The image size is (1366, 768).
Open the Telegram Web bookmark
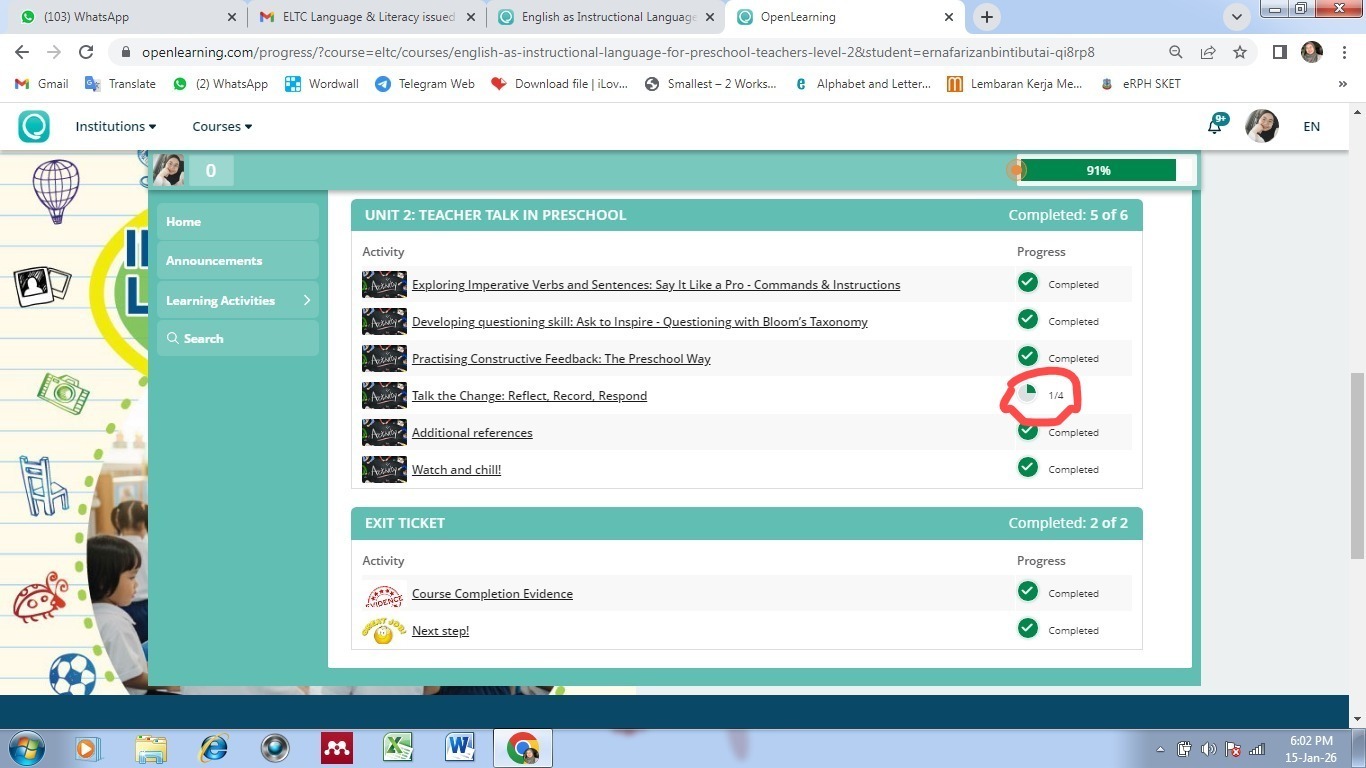point(425,84)
